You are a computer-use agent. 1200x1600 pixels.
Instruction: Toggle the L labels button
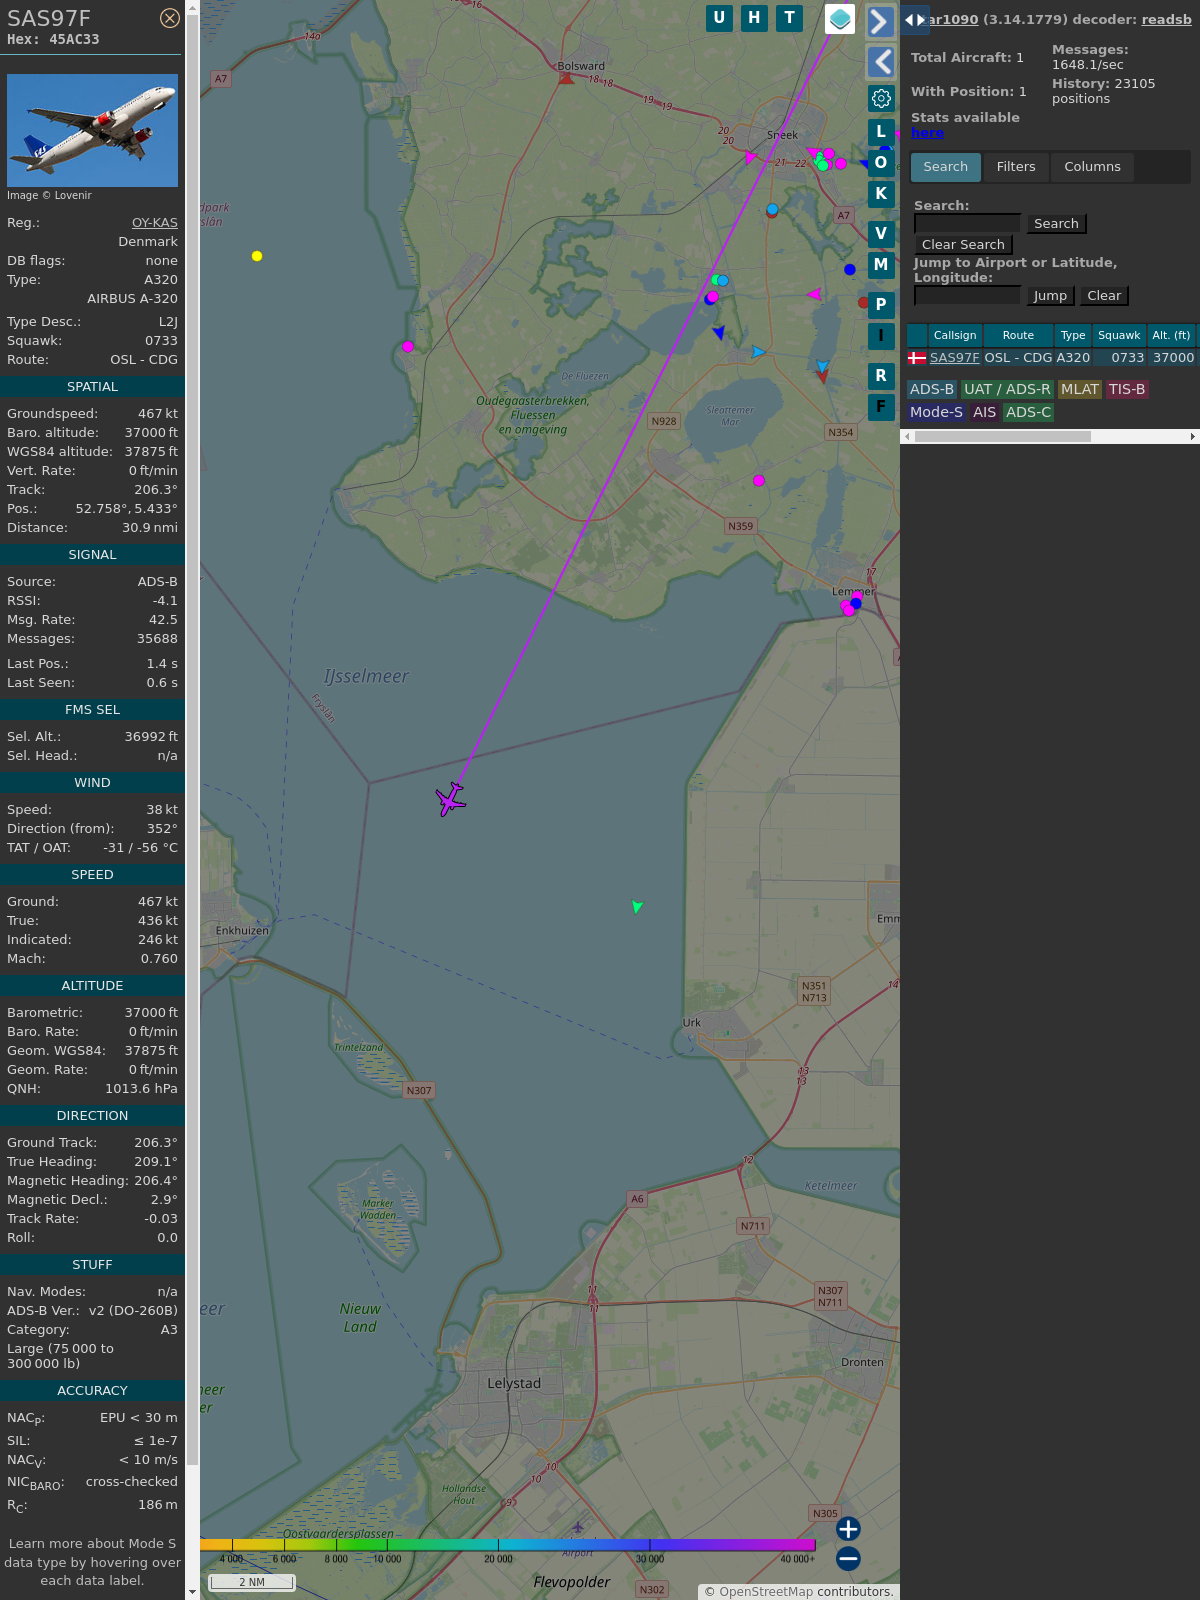[881, 131]
